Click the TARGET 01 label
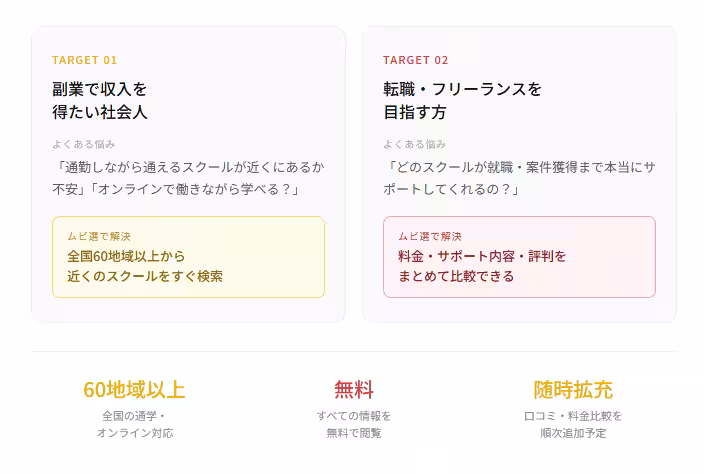704x474 pixels. 85,60
